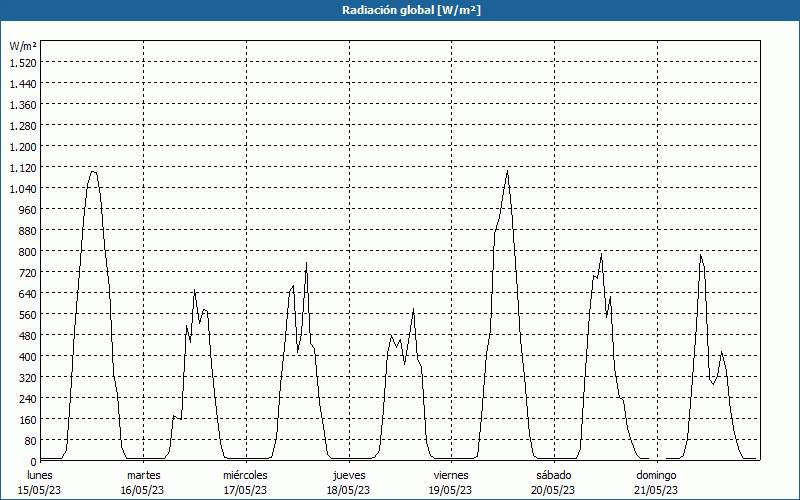Click the 20/05/23 date label
Screen dimensions: 800x500
pos(553,490)
